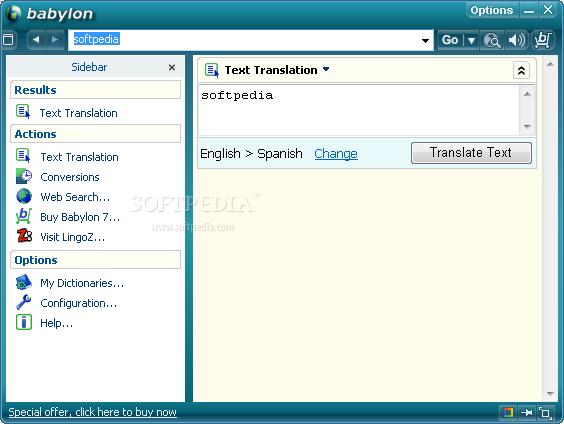Image resolution: width=564 pixels, height=424 pixels.
Task: Click the Babylon logo icon in title bar
Action: [14, 13]
